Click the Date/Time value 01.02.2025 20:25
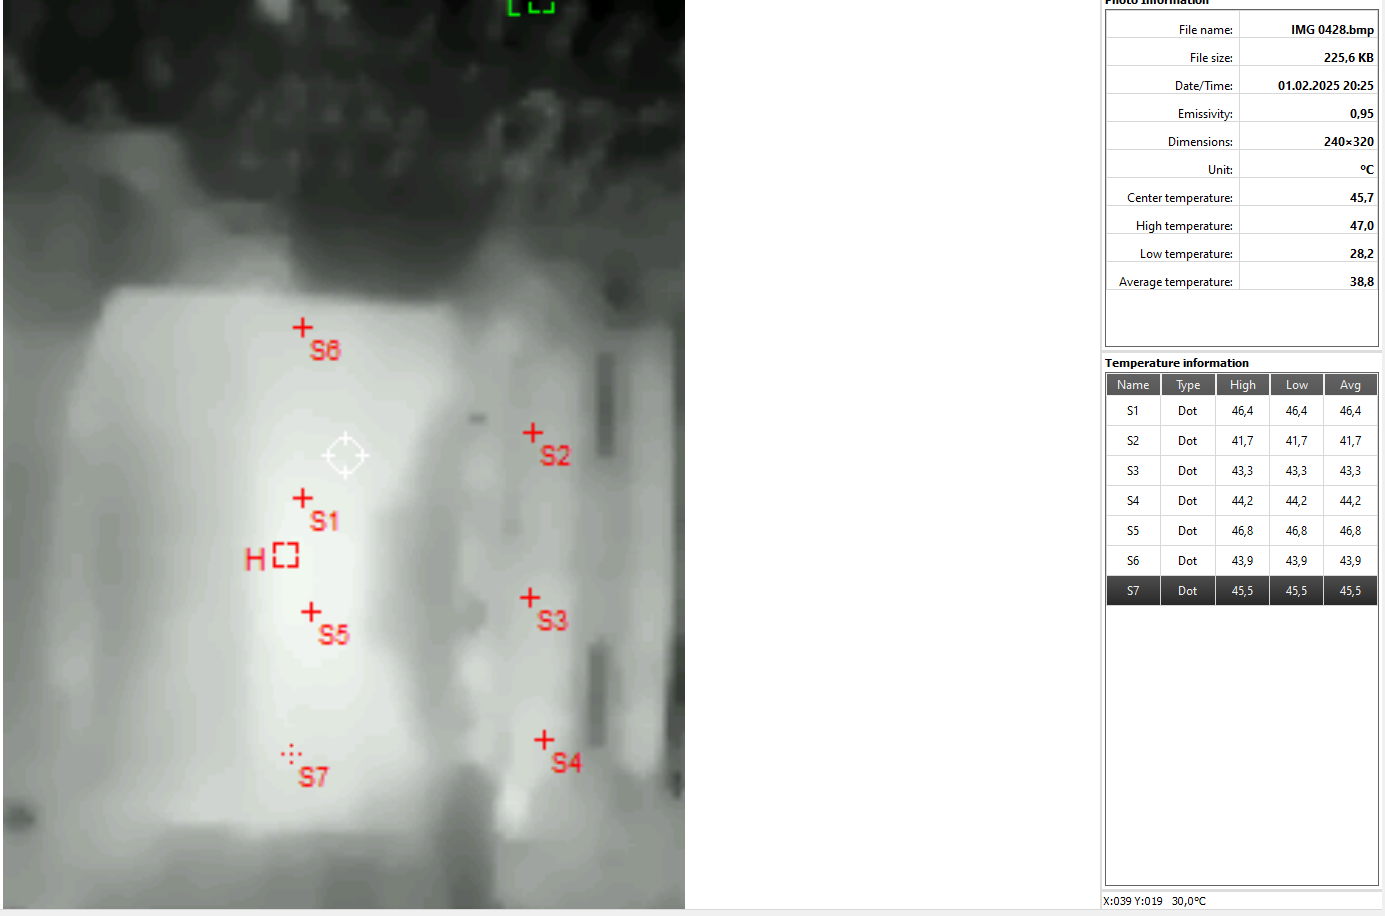The width and height of the screenshot is (1385, 916). (x=1325, y=86)
